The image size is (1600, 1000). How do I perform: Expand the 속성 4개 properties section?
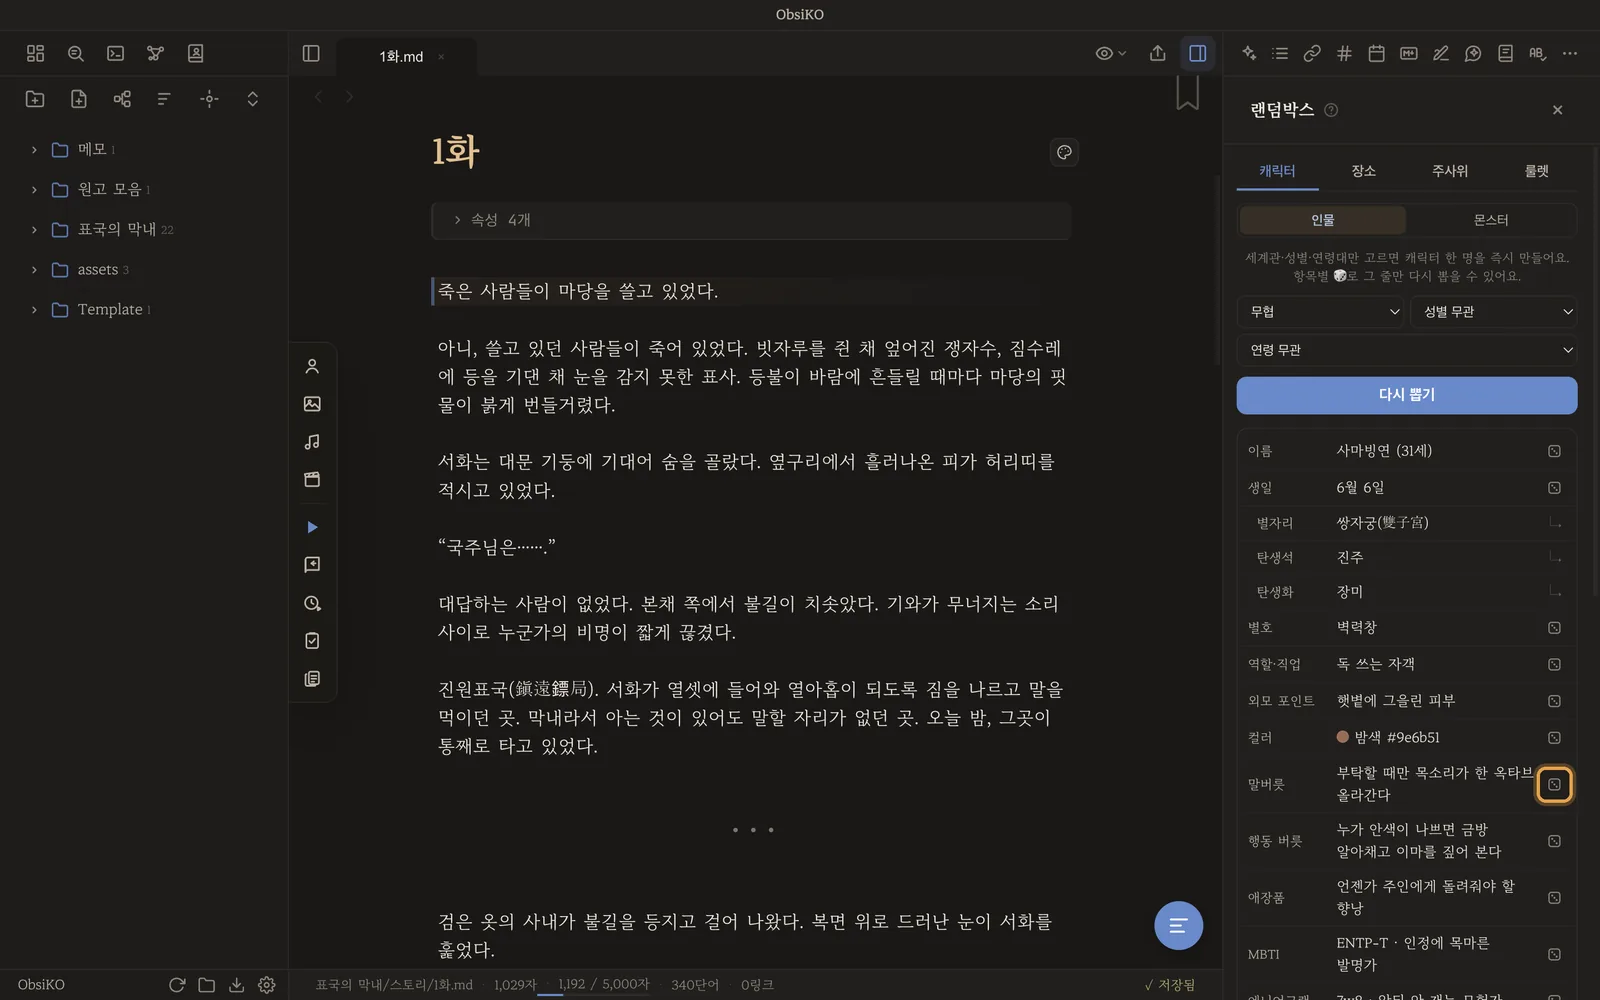pyautogui.click(x=750, y=220)
